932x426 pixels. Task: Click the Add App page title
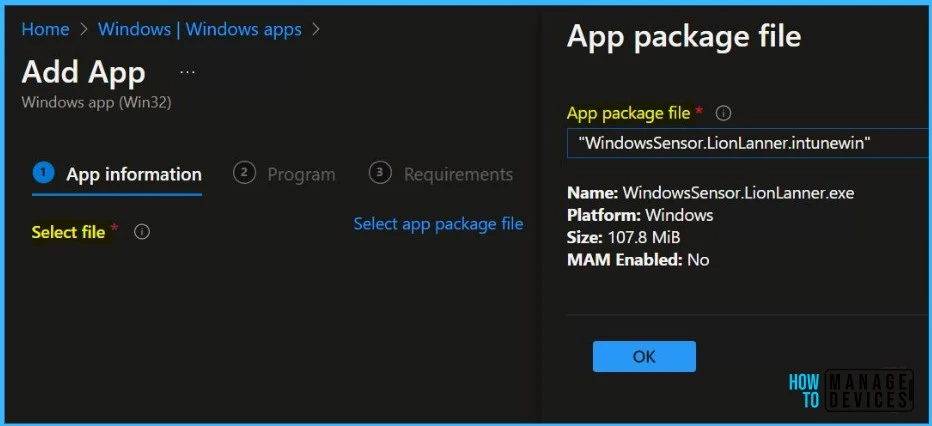pyautogui.click(x=83, y=72)
